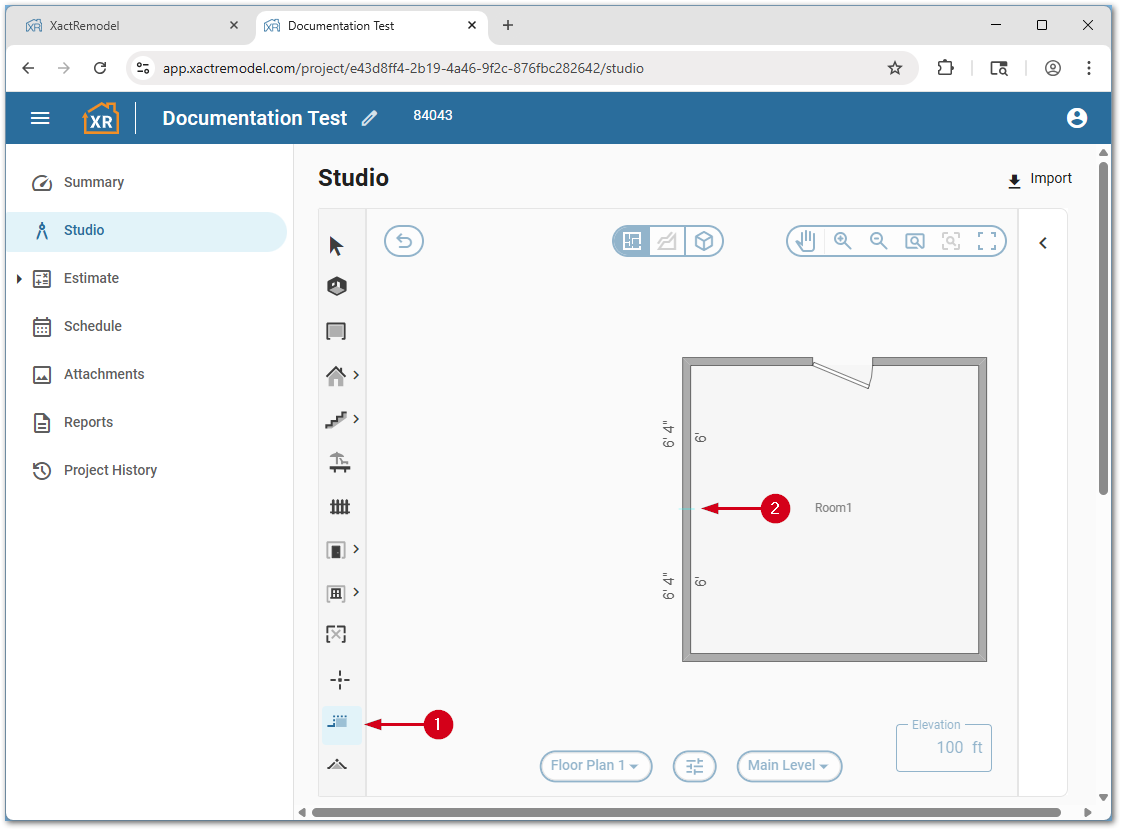Open Project History in the sidebar

(110, 470)
